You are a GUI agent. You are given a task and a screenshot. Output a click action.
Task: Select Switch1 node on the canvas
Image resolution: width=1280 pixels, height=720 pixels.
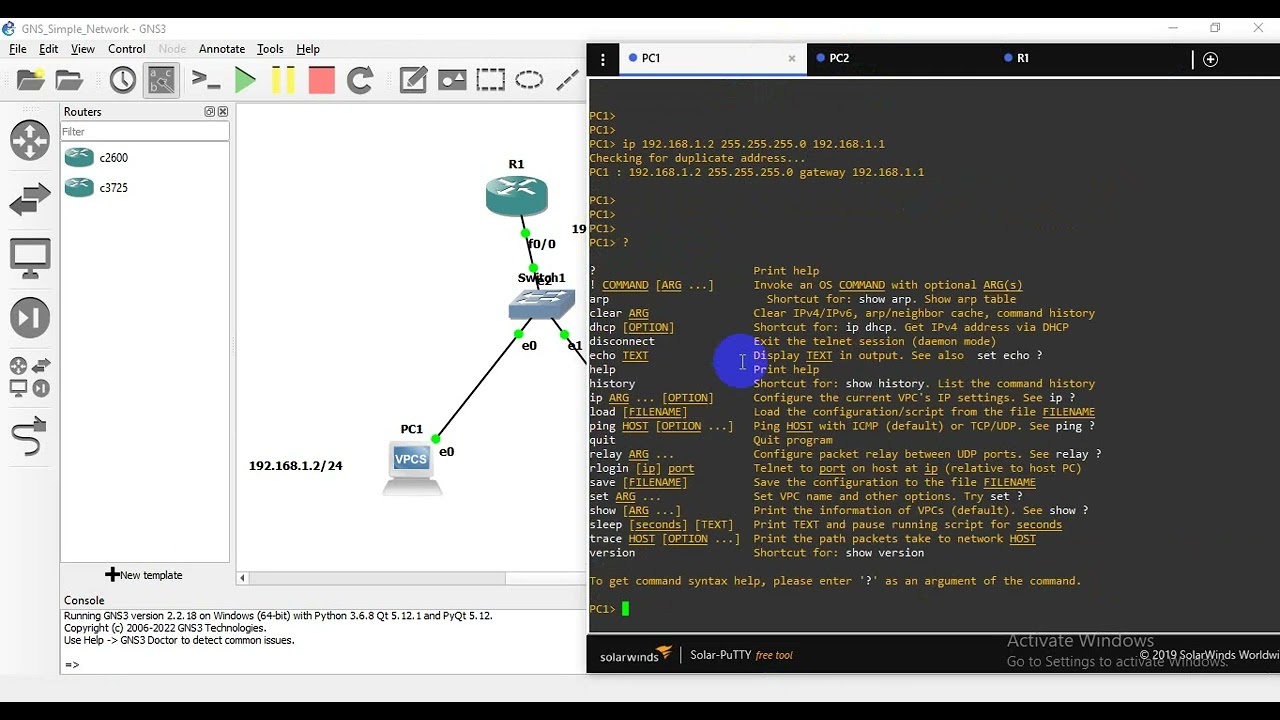coord(541,304)
